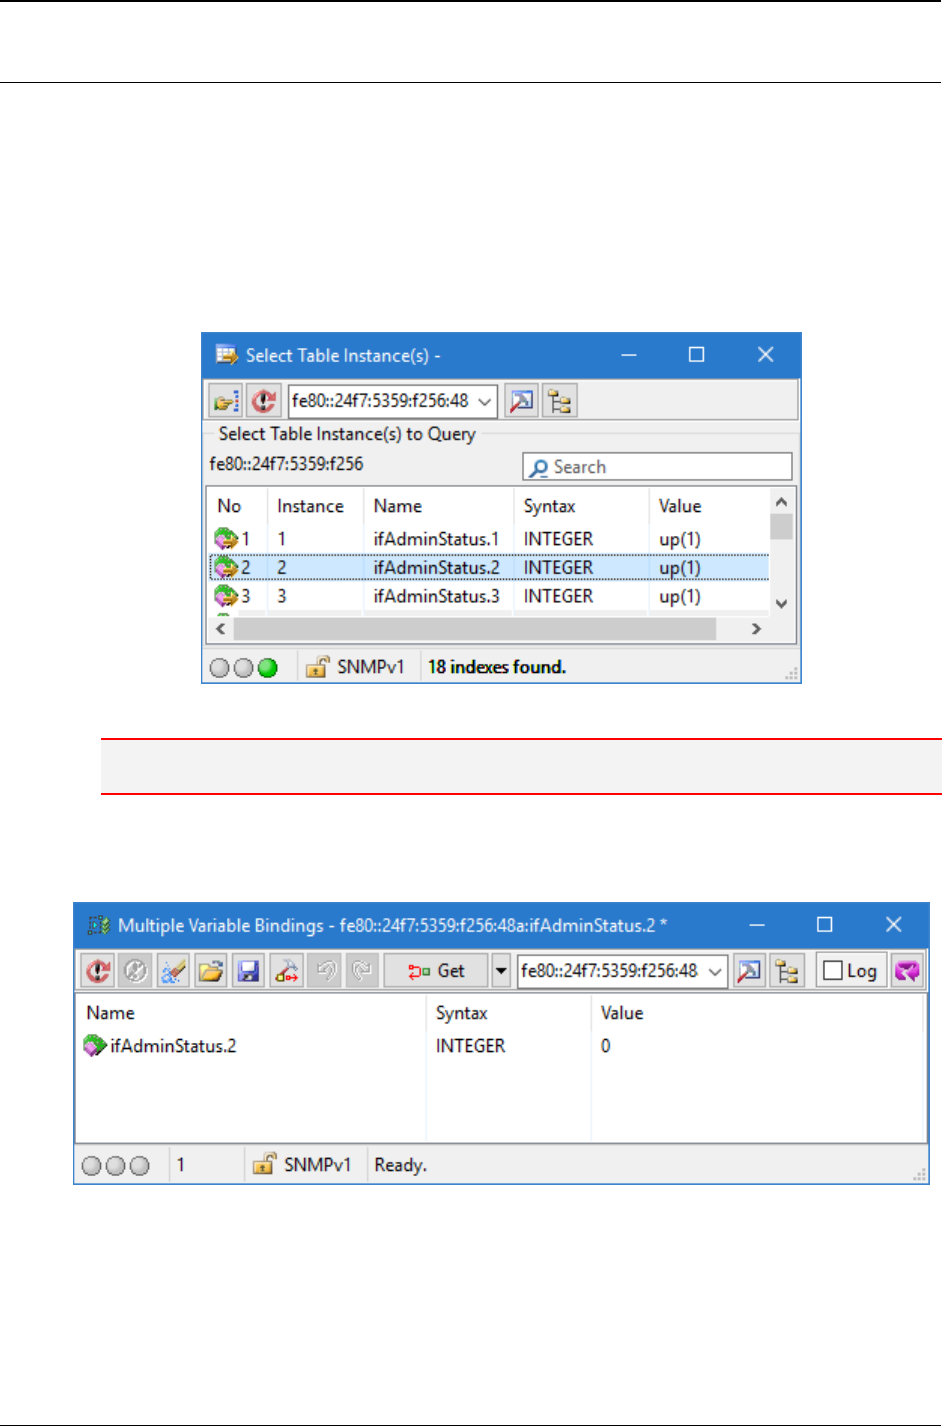Open the dropdown arrow beside Get
This screenshot has width=942, height=1426.
(501, 971)
